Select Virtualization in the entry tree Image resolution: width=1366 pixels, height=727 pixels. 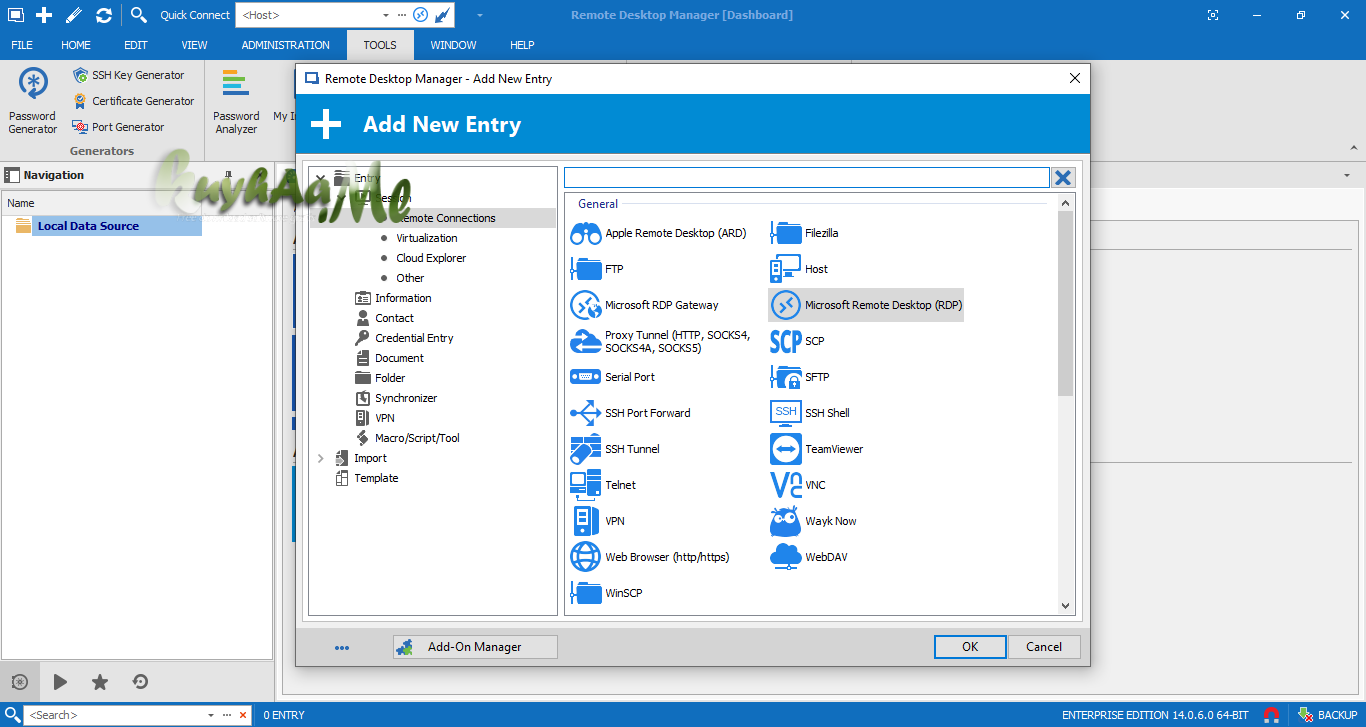tap(427, 238)
